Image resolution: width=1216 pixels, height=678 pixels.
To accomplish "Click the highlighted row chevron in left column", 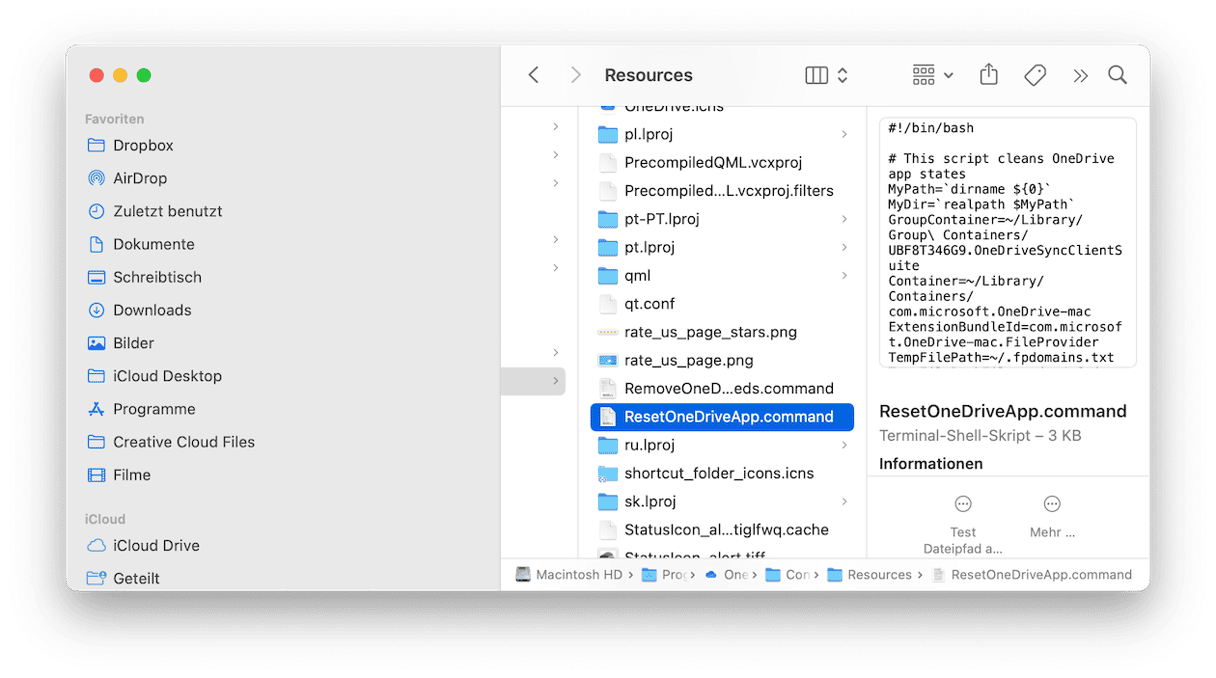I will (x=556, y=381).
